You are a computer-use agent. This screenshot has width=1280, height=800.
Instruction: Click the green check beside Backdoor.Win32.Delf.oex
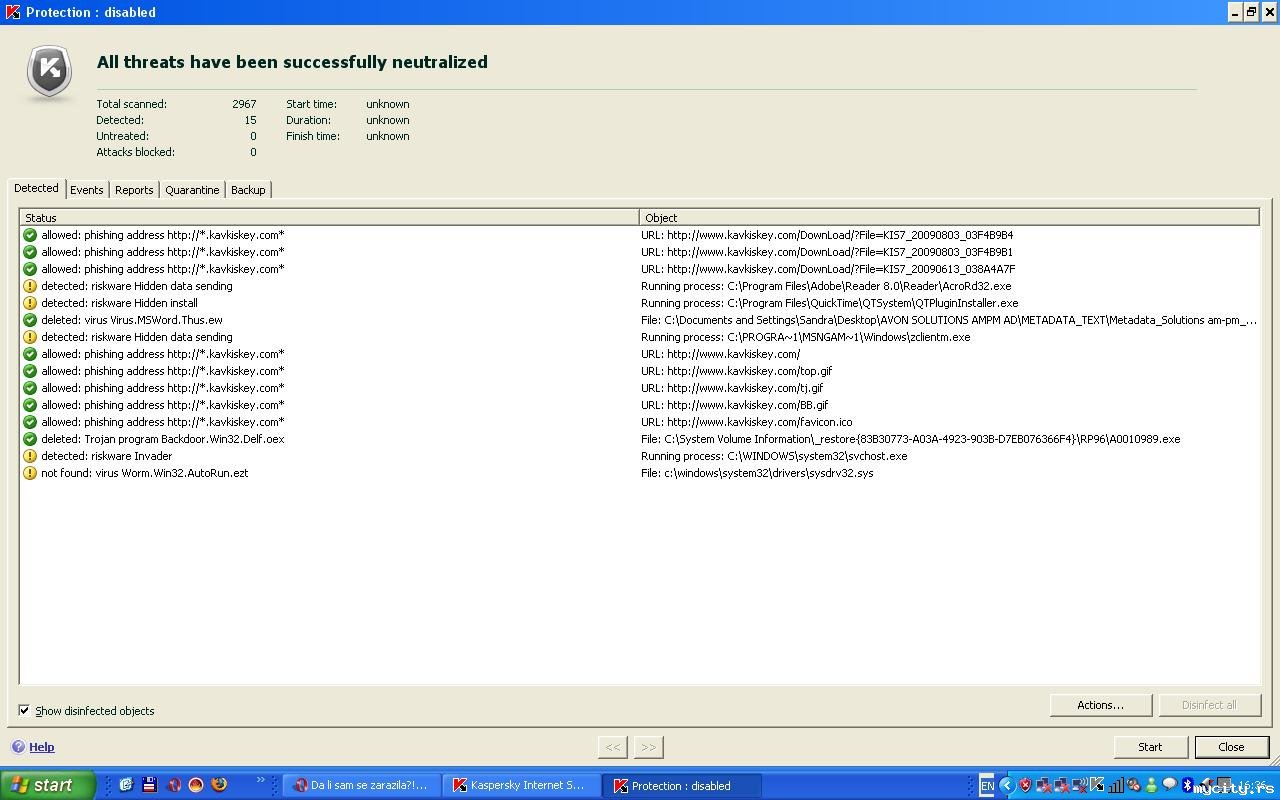(30, 439)
